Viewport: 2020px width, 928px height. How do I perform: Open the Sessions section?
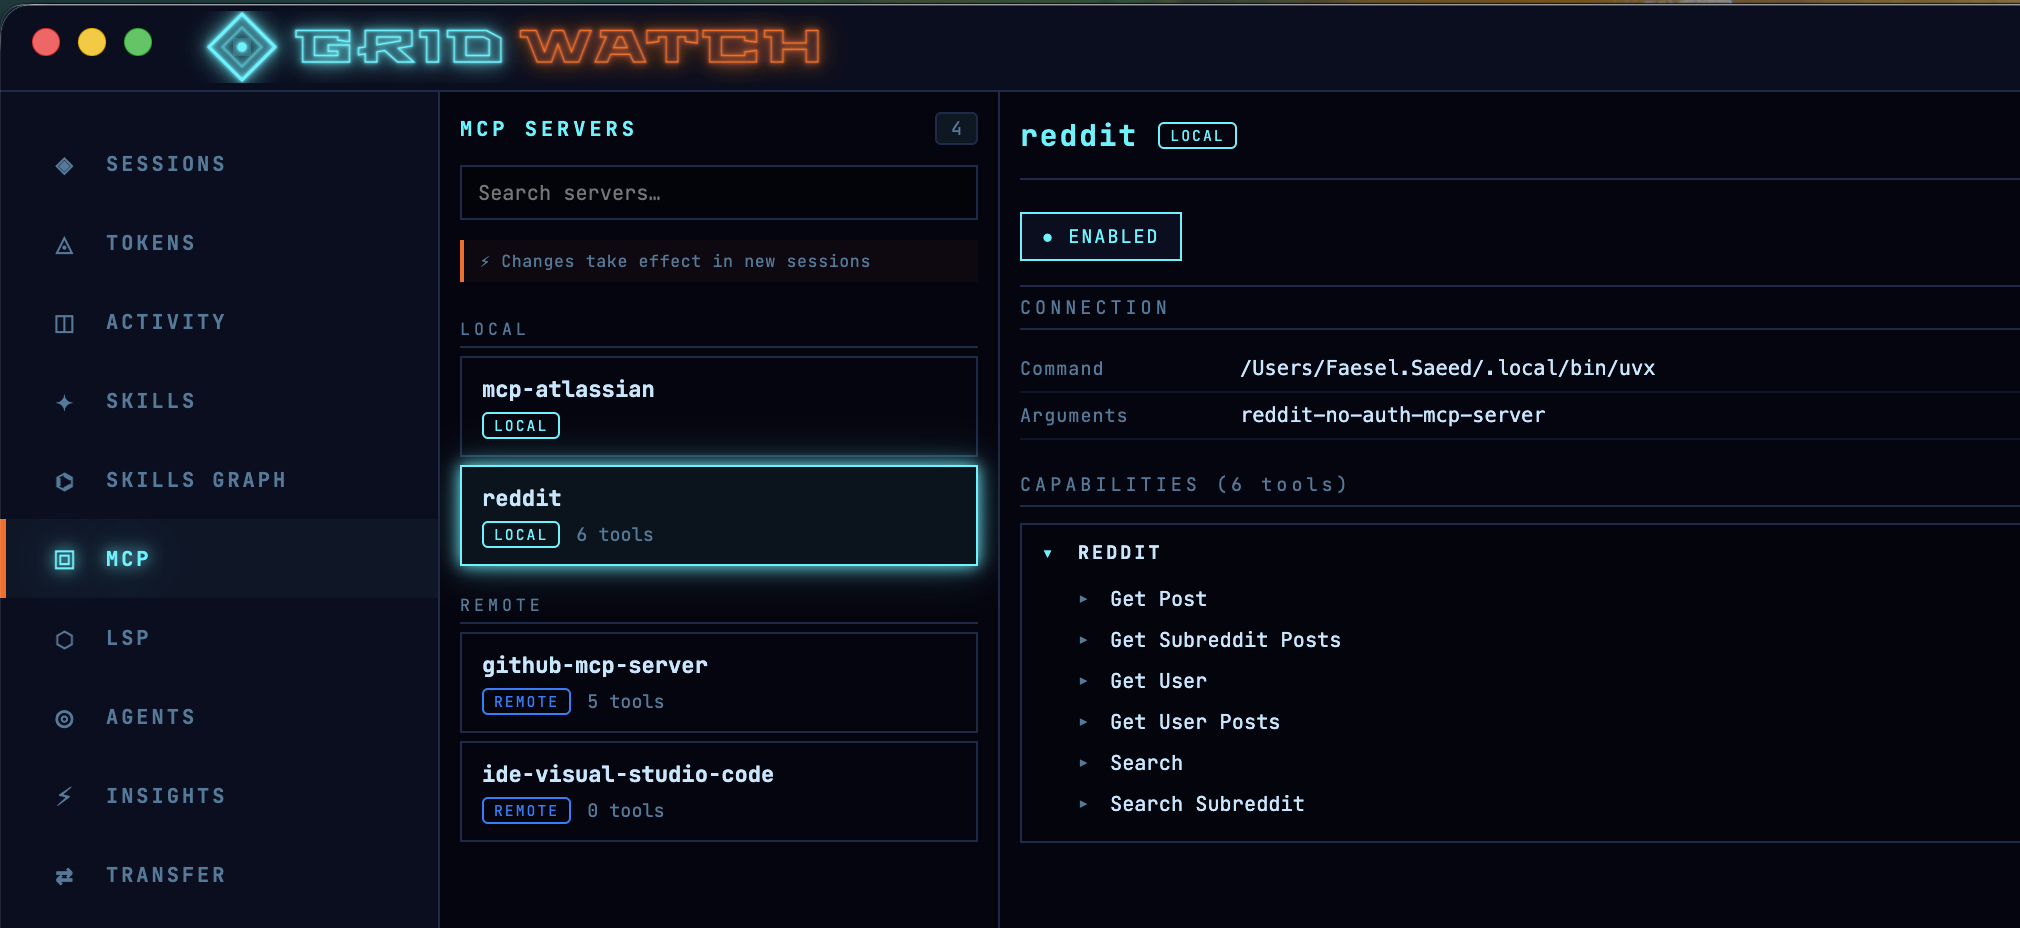(219, 164)
